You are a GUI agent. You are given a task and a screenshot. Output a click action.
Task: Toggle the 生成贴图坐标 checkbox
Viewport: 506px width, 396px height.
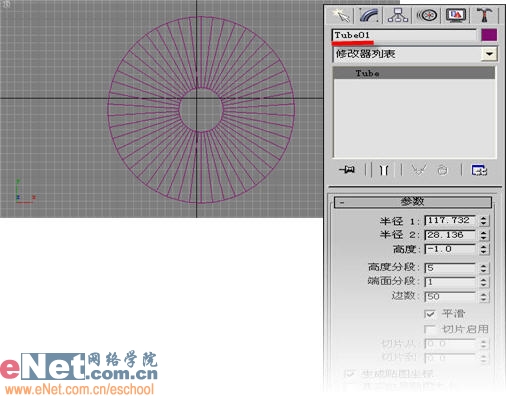point(349,374)
